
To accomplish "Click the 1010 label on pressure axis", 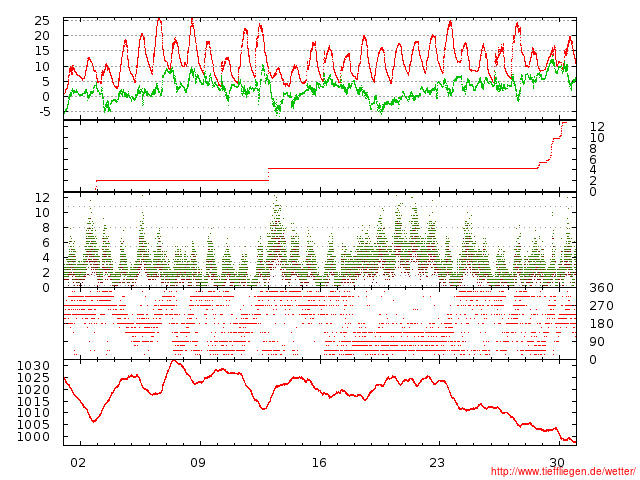I will coord(33,413).
